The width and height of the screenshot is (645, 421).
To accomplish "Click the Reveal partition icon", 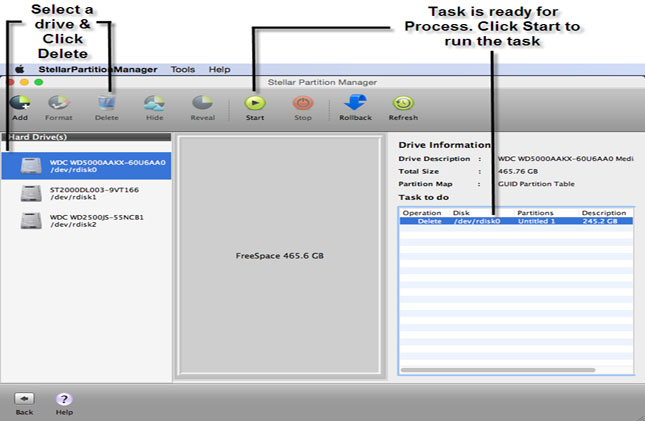I will tap(202, 102).
